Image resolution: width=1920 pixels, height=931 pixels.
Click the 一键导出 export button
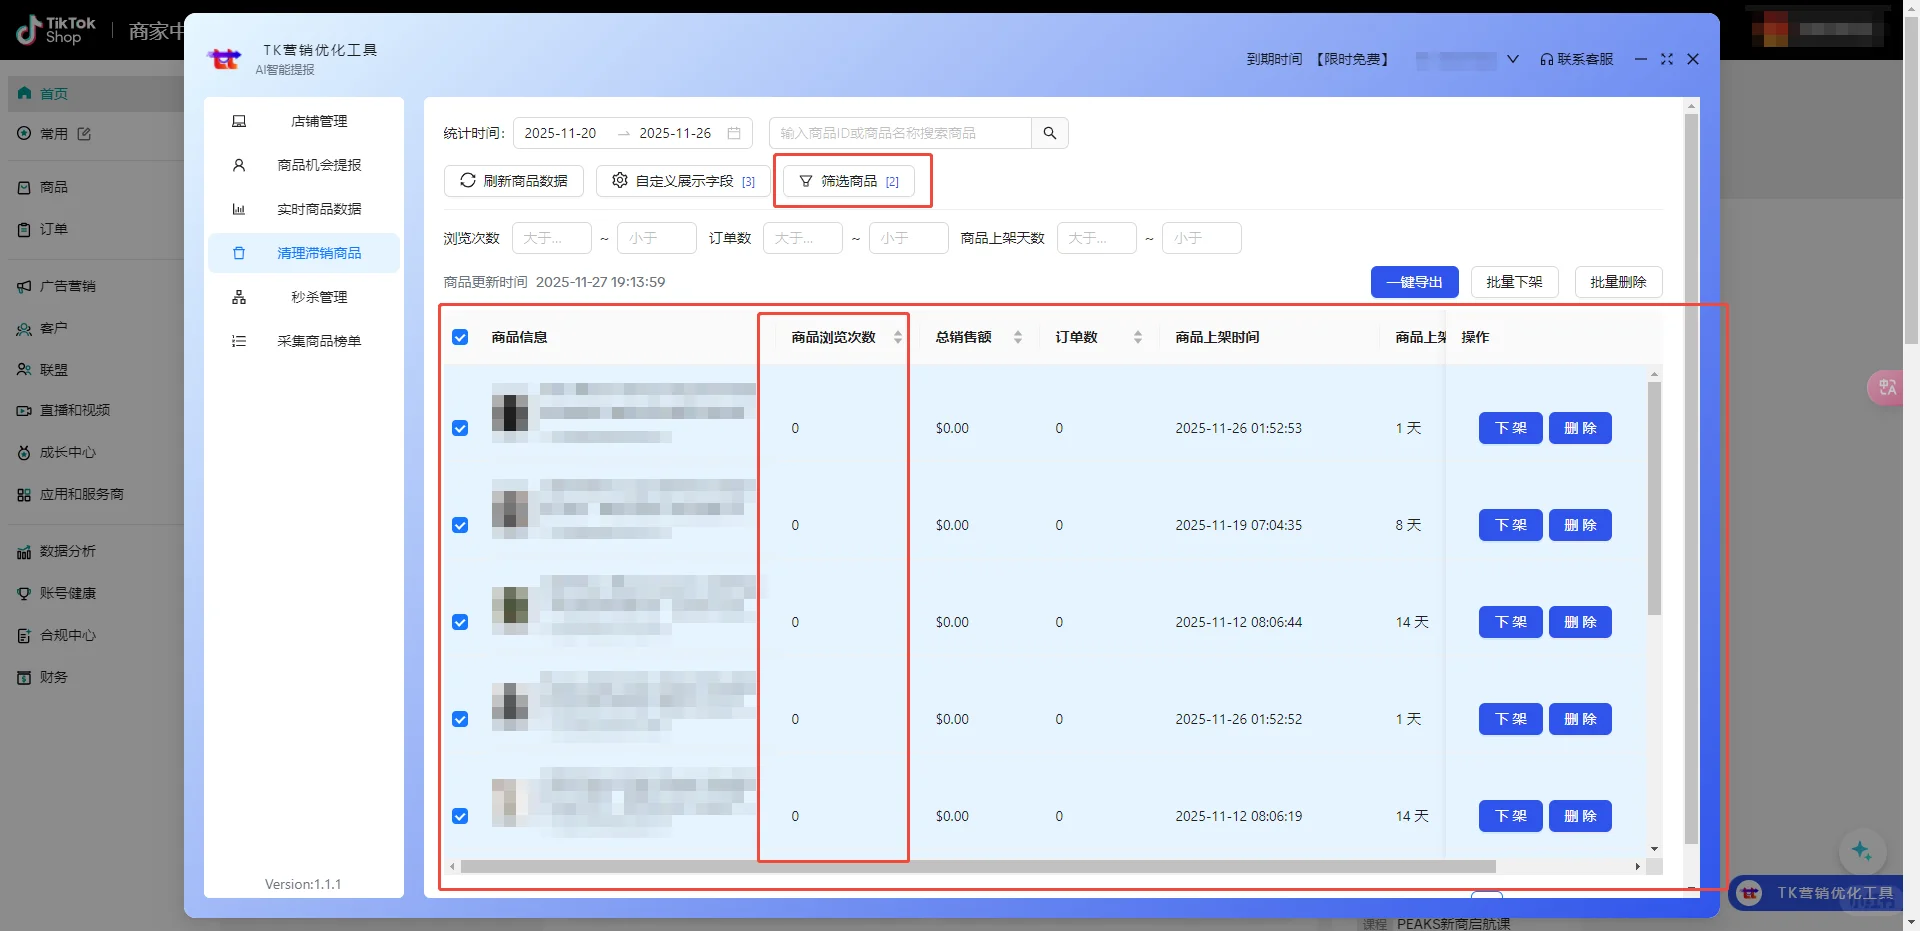pyautogui.click(x=1413, y=281)
